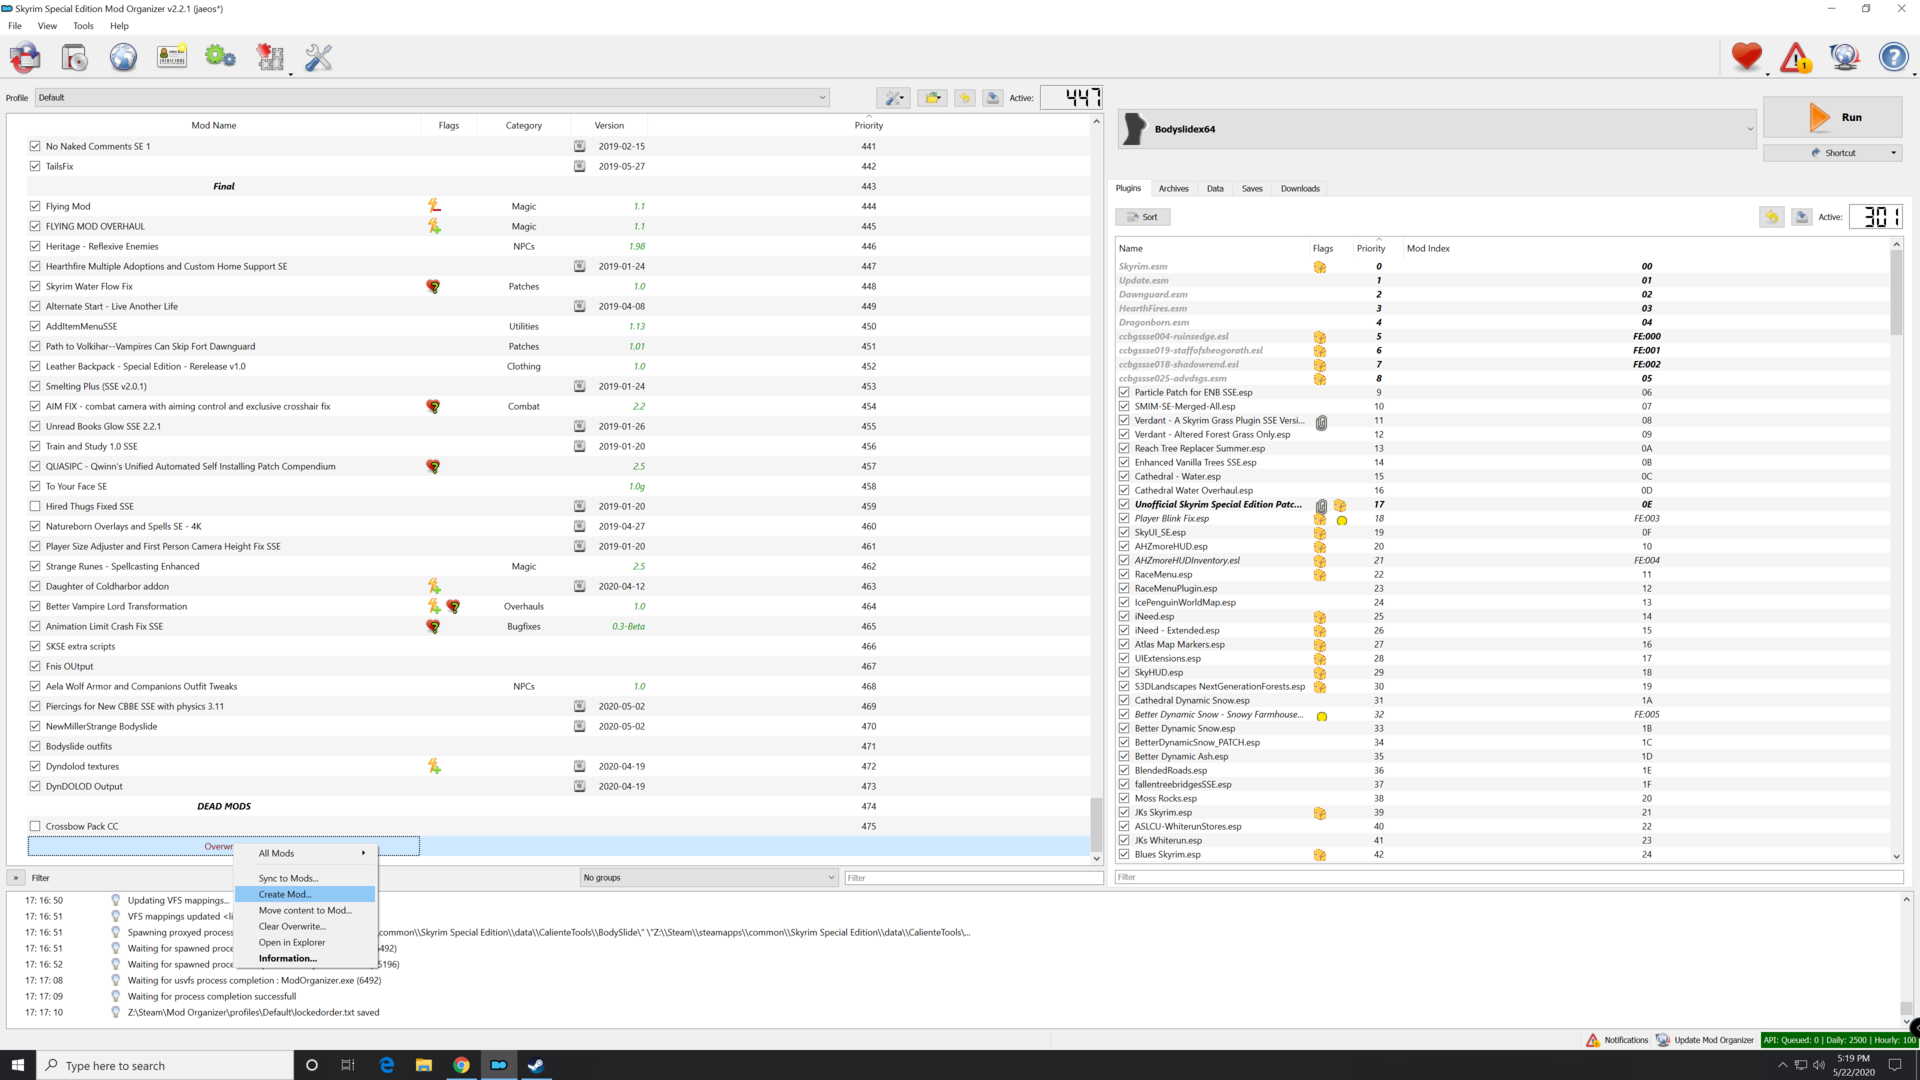Viewport: 1920px width, 1080px height.
Task: Click the plugin list restore backup icon
Action: point(1772,217)
